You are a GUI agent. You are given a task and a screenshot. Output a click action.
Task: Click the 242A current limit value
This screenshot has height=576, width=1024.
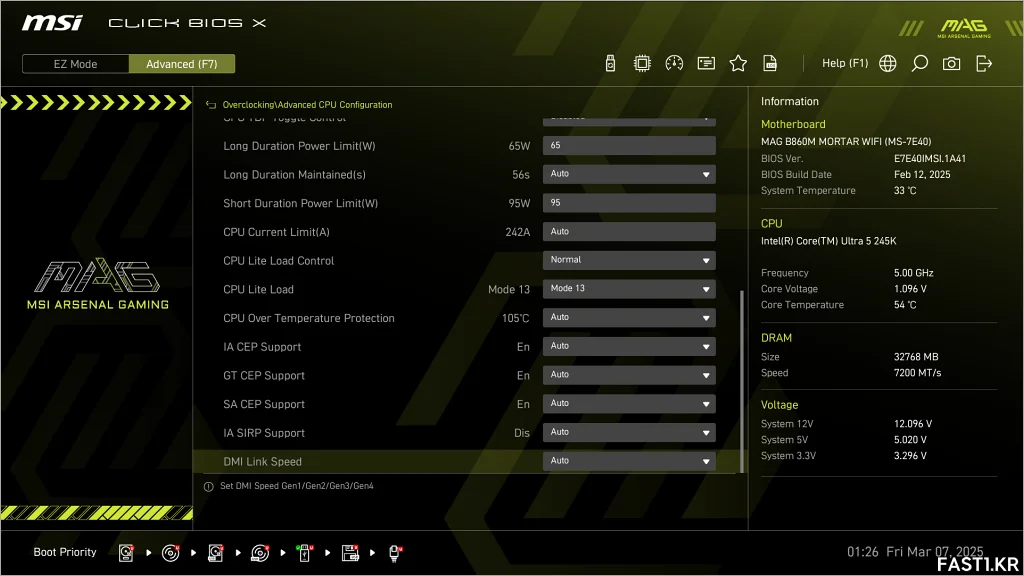coord(518,232)
